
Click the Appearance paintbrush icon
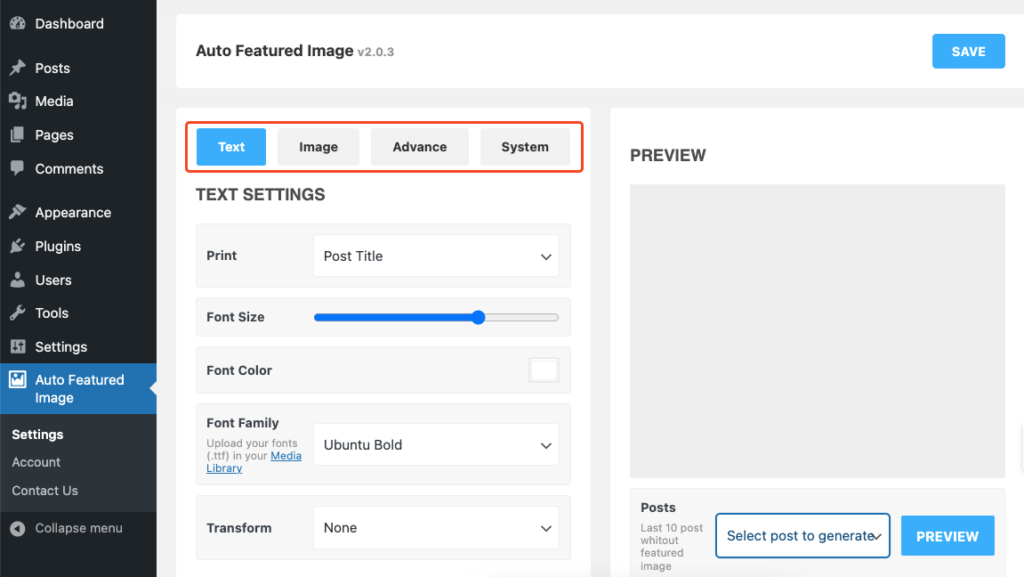point(18,212)
